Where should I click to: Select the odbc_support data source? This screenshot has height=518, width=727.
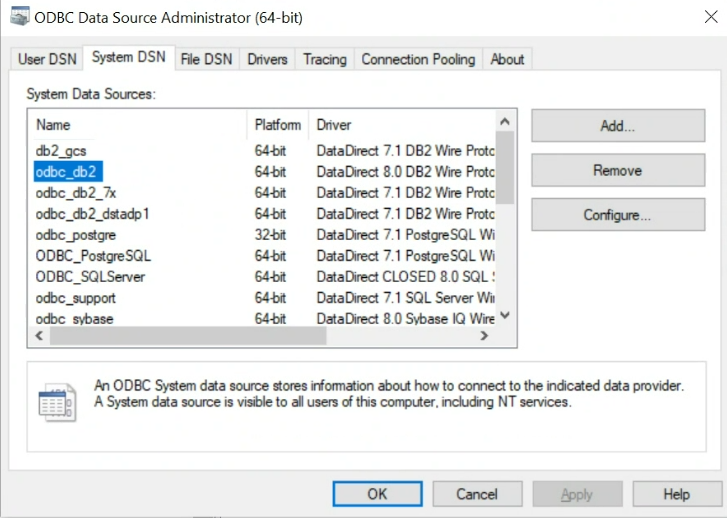click(76, 298)
